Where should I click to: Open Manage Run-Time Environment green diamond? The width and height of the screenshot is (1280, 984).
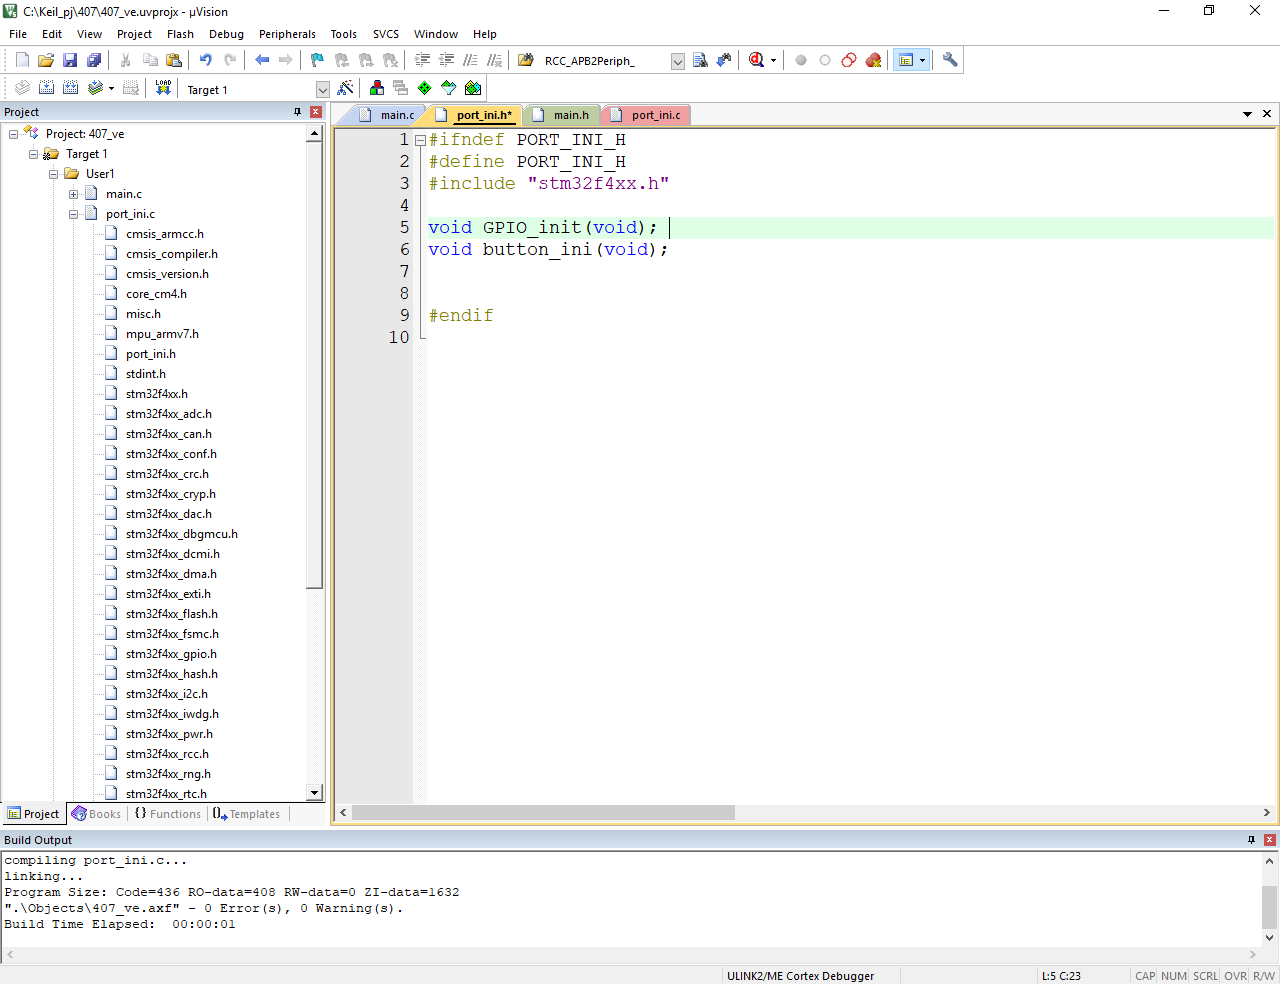click(x=425, y=88)
